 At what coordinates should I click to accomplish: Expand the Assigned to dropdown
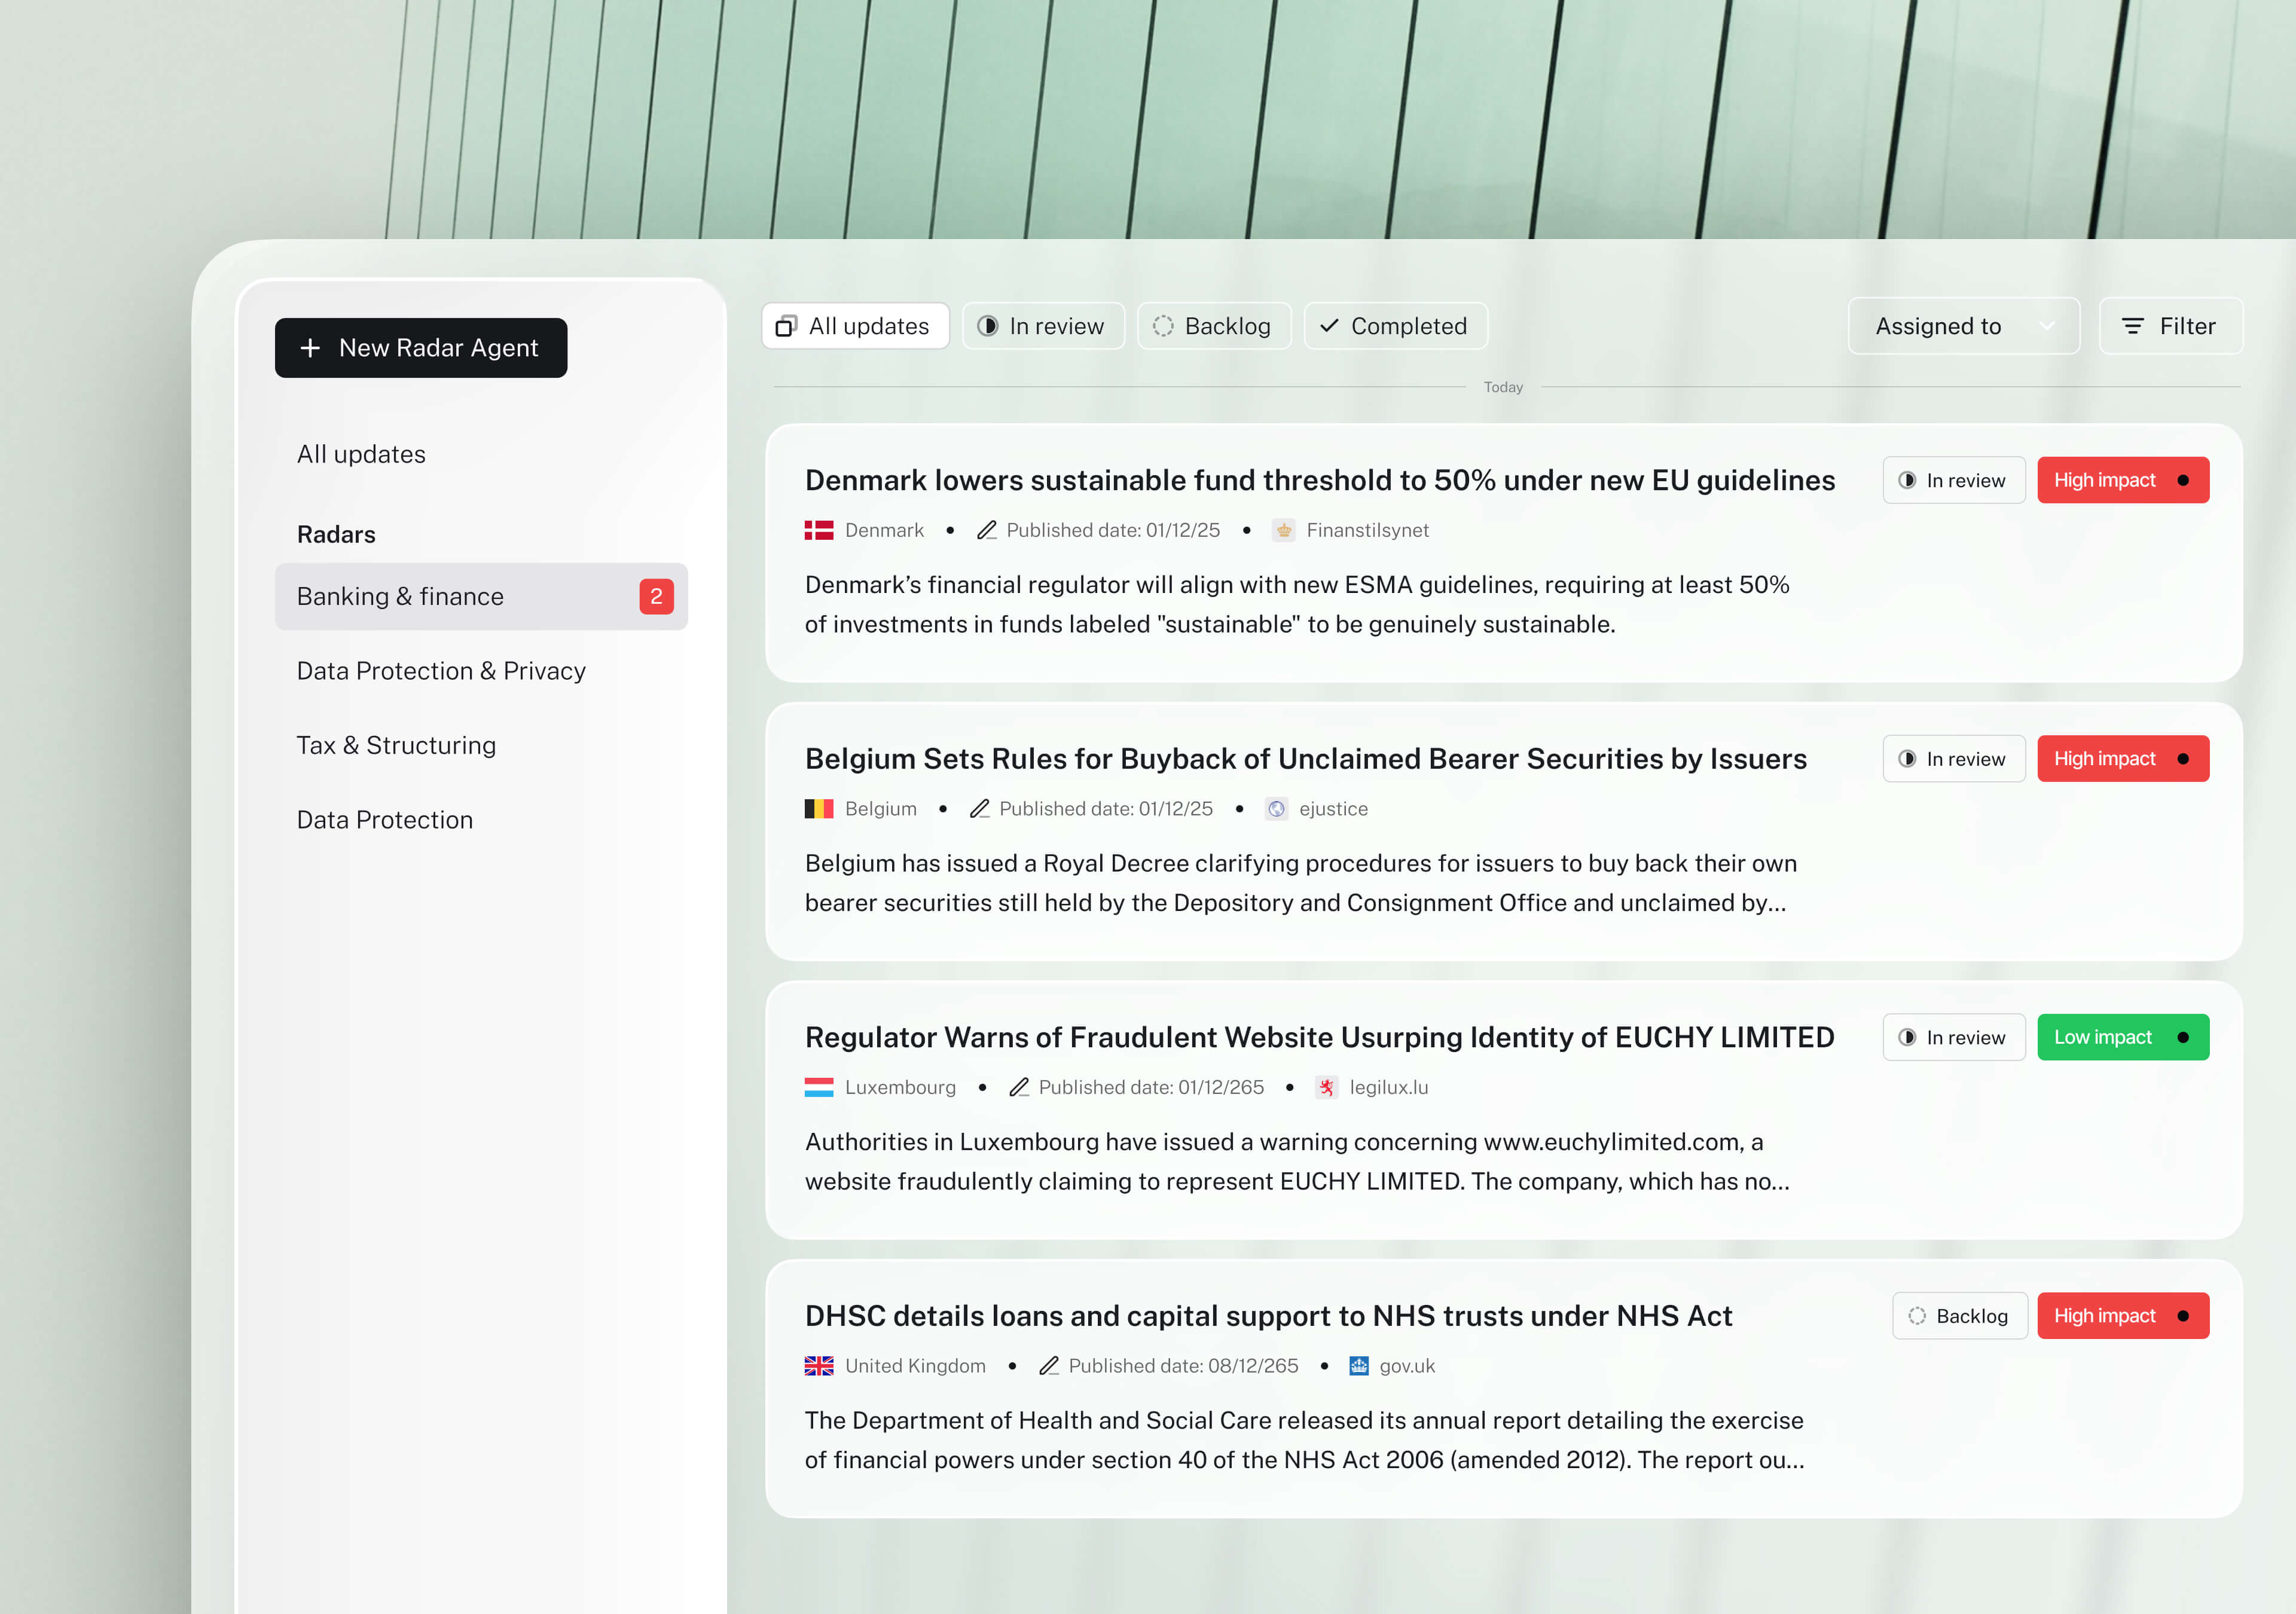1963,326
